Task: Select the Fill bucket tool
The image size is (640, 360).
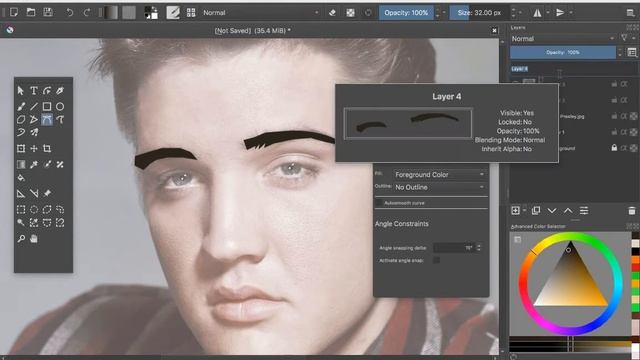Action: click(x=21, y=178)
